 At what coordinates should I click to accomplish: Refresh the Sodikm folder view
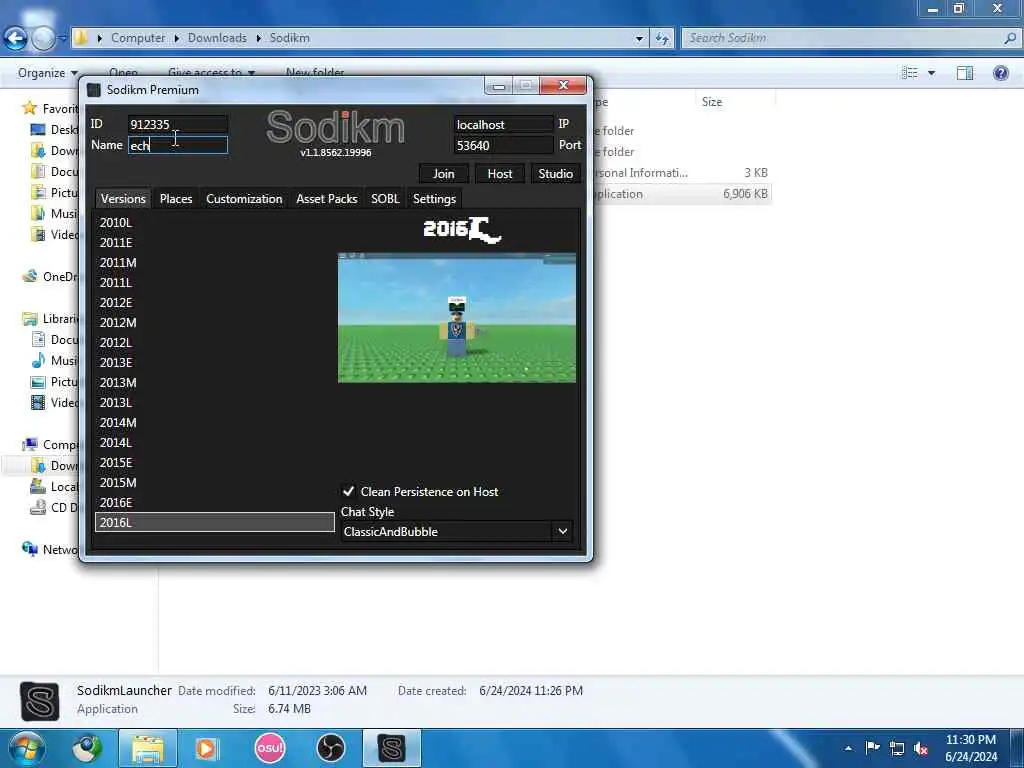[662, 39]
